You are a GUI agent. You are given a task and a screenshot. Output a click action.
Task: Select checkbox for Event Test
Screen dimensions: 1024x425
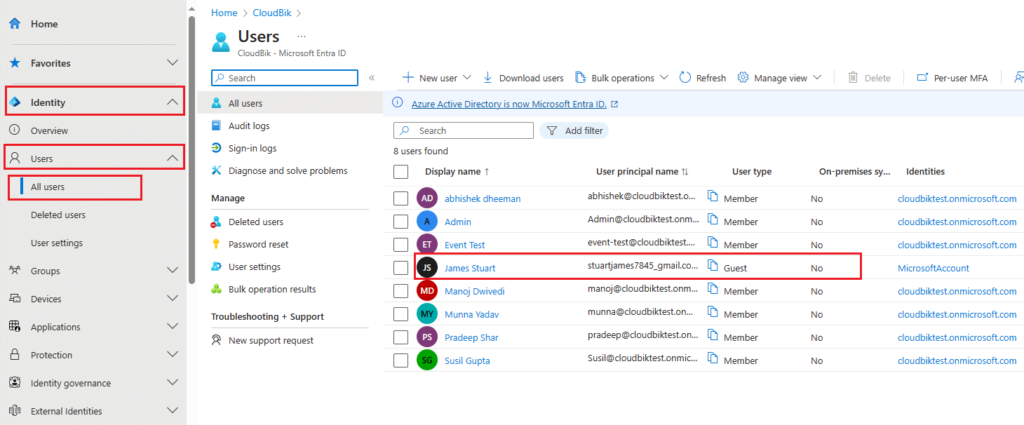point(400,245)
